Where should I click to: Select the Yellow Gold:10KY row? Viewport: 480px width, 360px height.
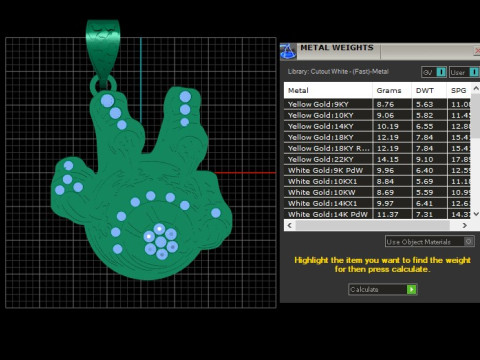click(x=377, y=115)
